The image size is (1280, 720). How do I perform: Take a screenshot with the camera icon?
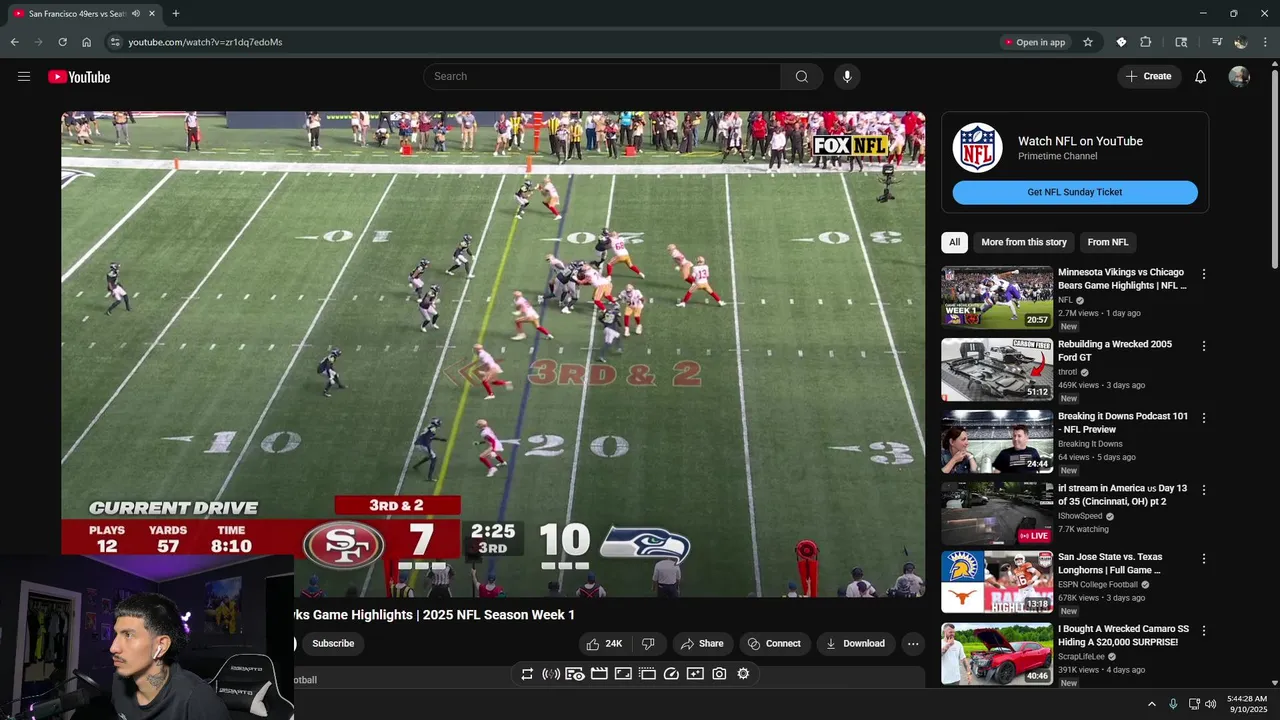click(719, 674)
